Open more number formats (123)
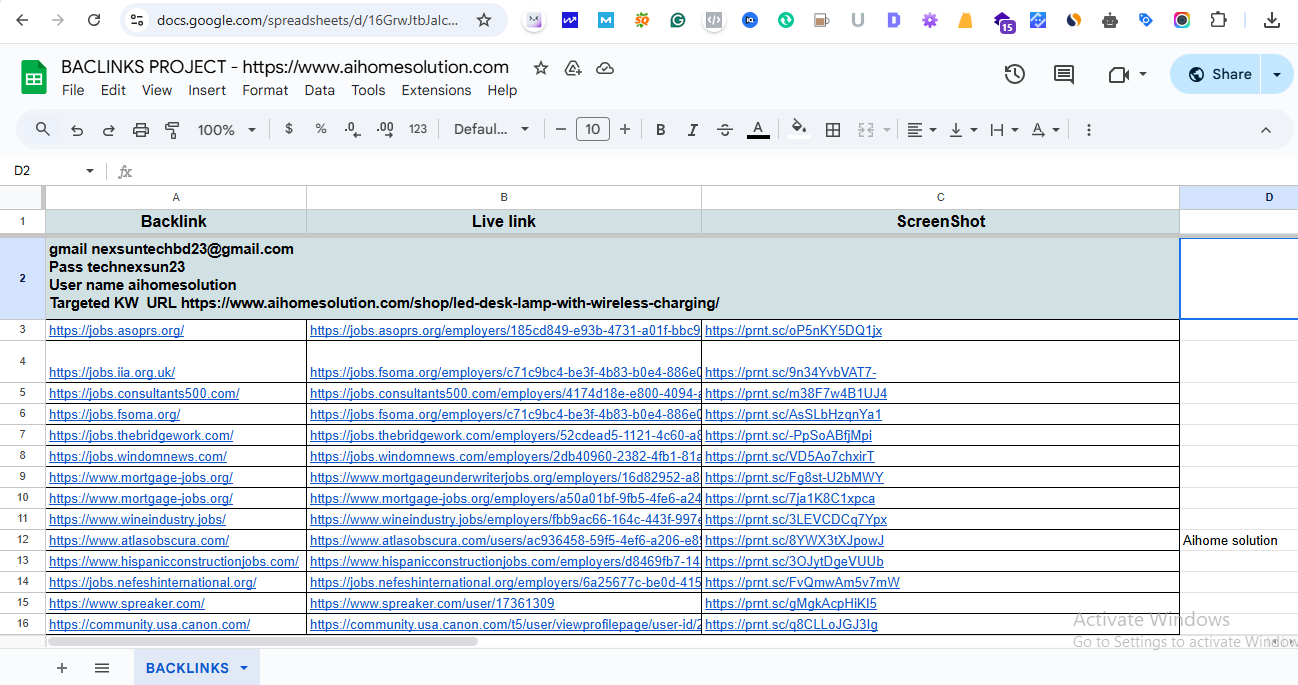1298x685 pixels. [x=418, y=129]
